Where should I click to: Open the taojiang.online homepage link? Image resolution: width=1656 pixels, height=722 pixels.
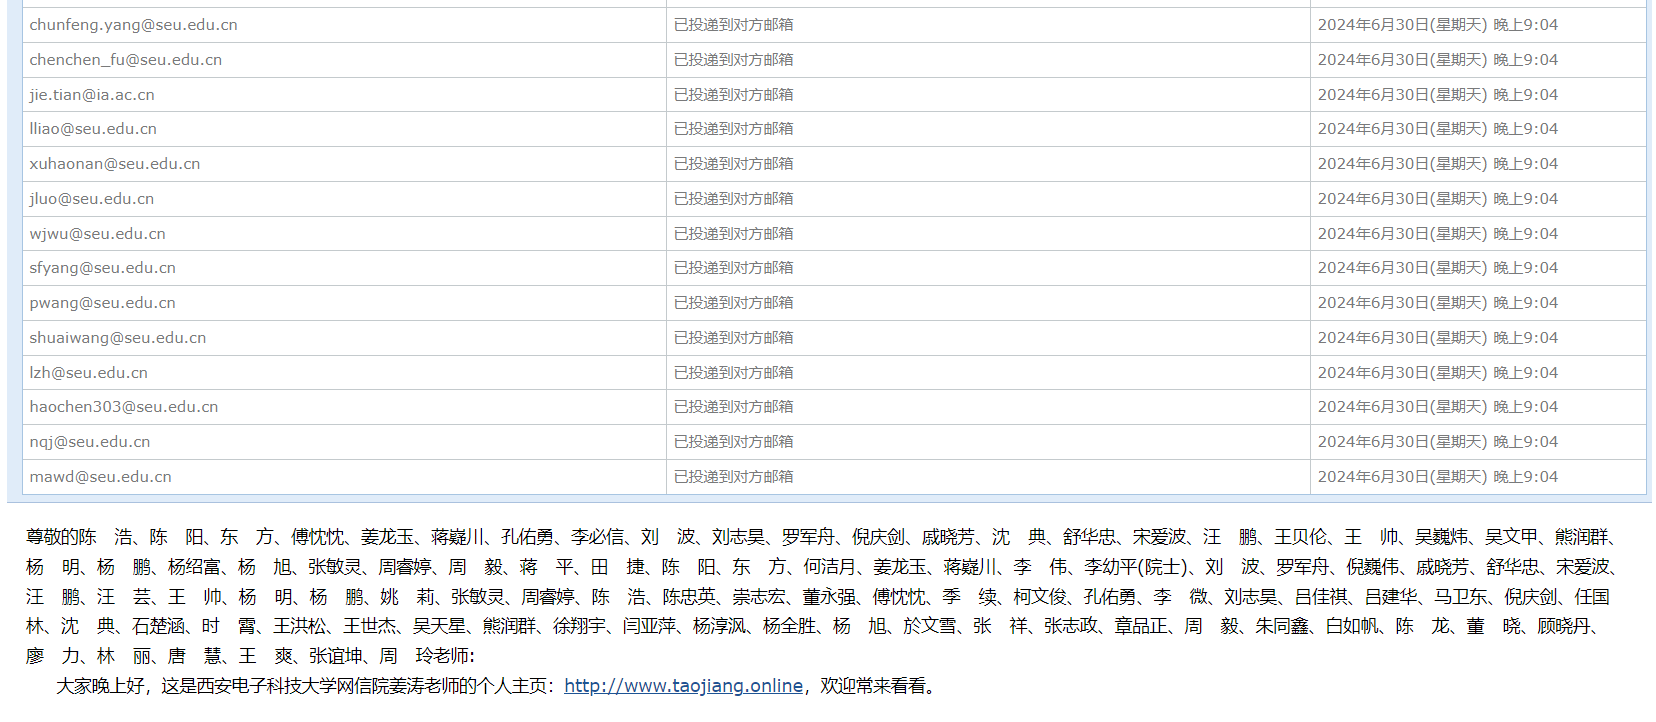pos(683,686)
